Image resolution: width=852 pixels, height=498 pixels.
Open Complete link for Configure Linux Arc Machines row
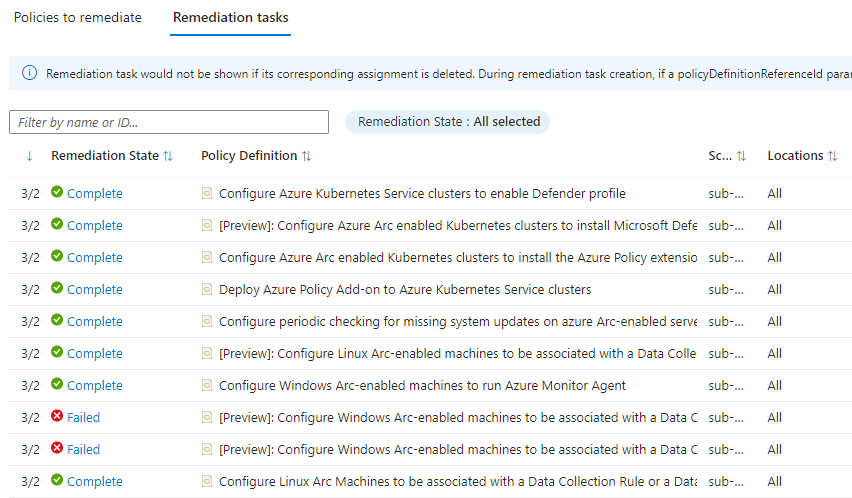point(95,482)
